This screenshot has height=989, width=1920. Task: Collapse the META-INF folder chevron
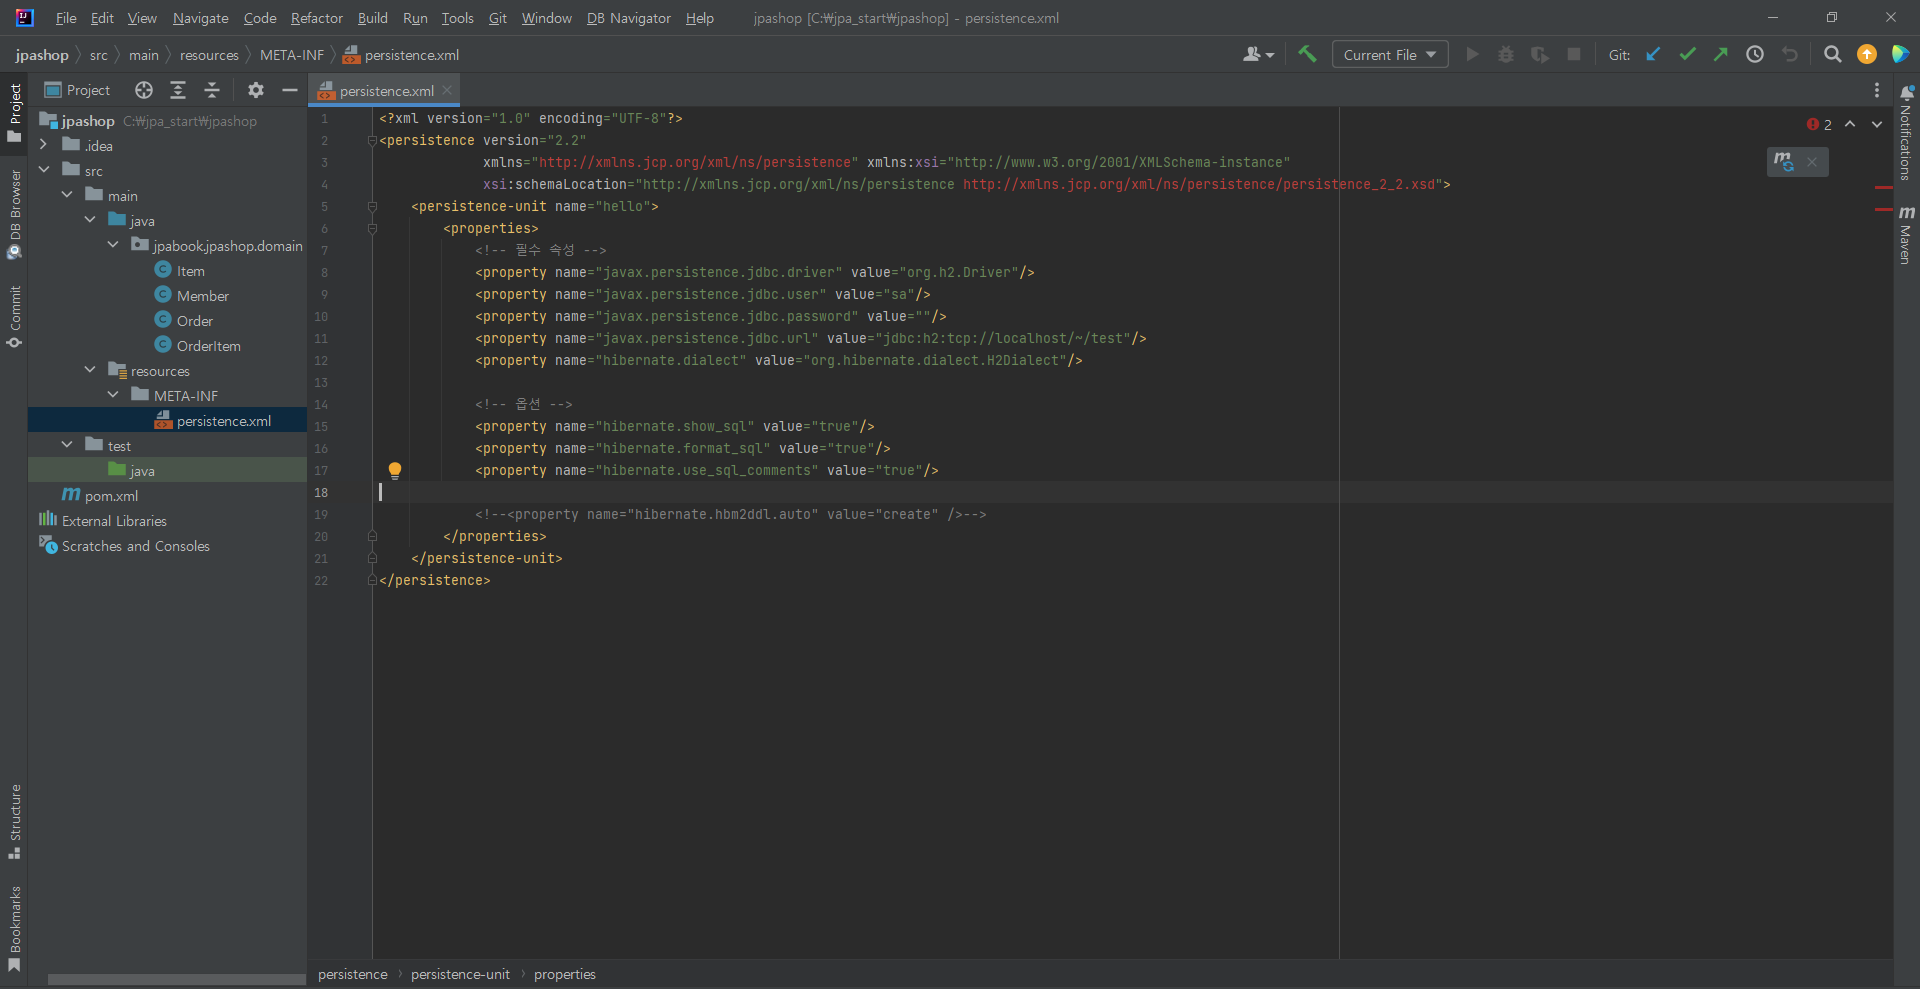112,395
